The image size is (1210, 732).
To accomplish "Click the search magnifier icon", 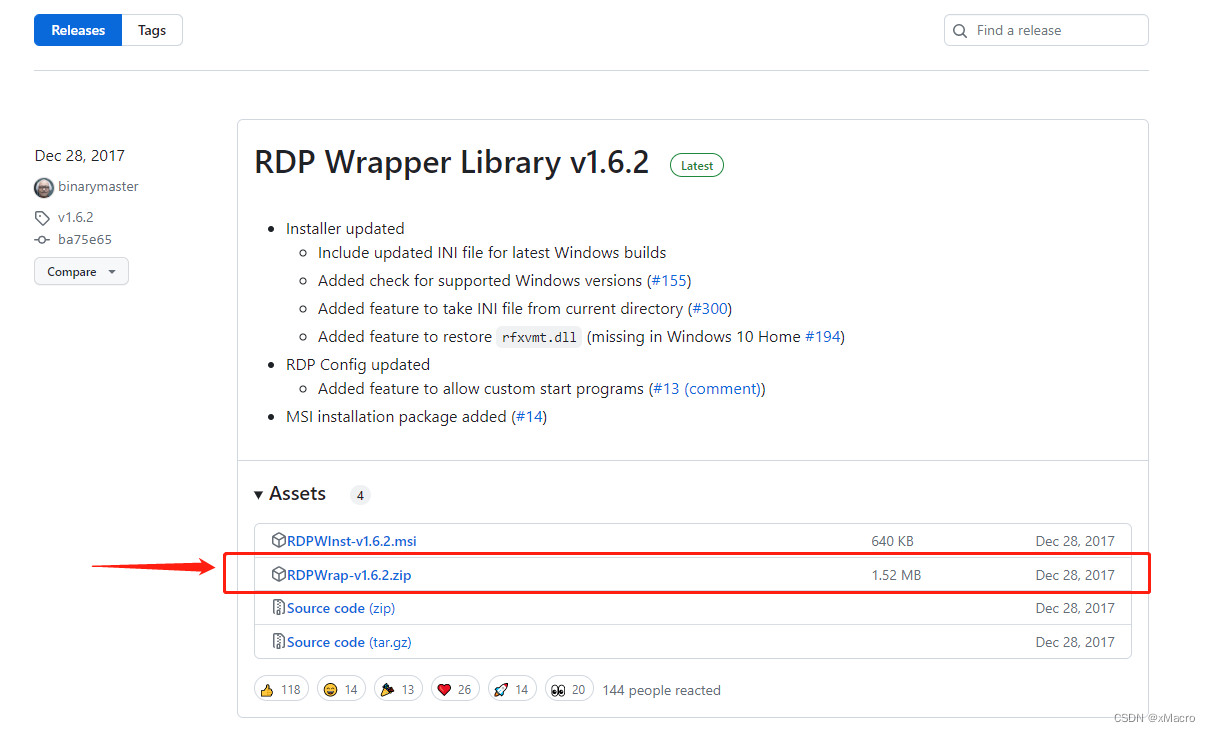I will (x=960, y=31).
